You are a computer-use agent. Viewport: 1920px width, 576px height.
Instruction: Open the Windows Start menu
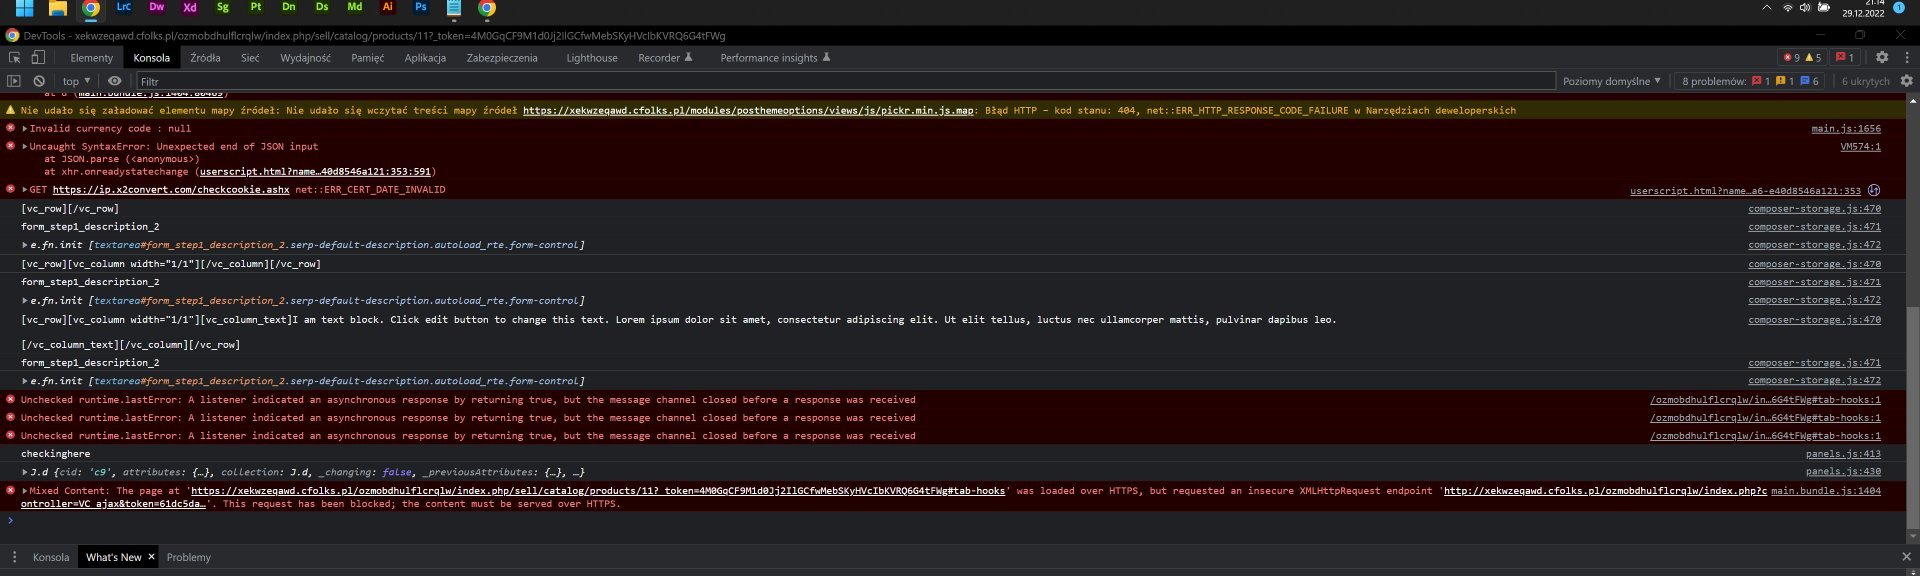point(24,8)
